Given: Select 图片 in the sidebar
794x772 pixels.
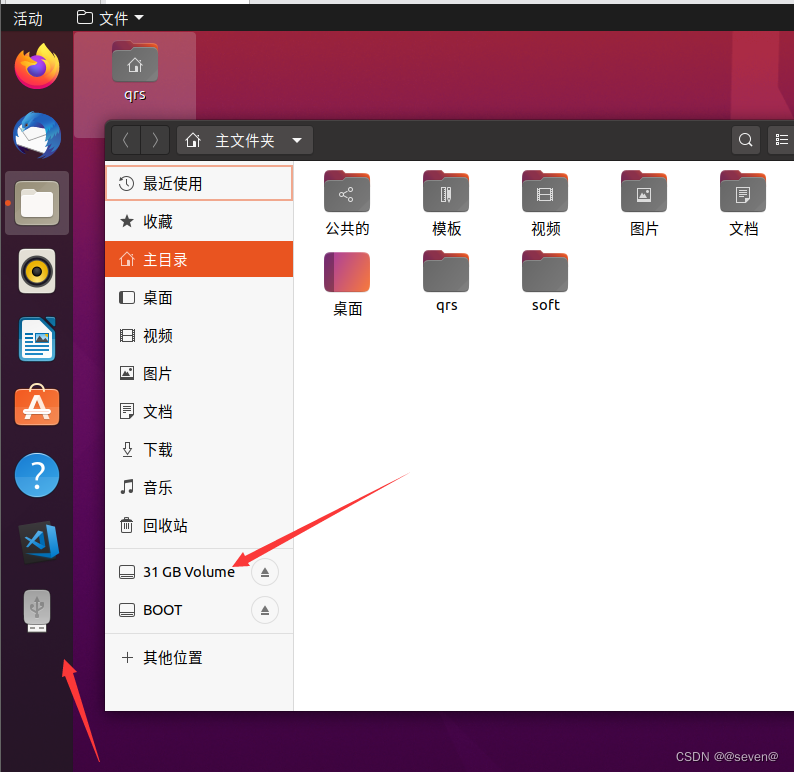Looking at the screenshot, I should 199,373.
